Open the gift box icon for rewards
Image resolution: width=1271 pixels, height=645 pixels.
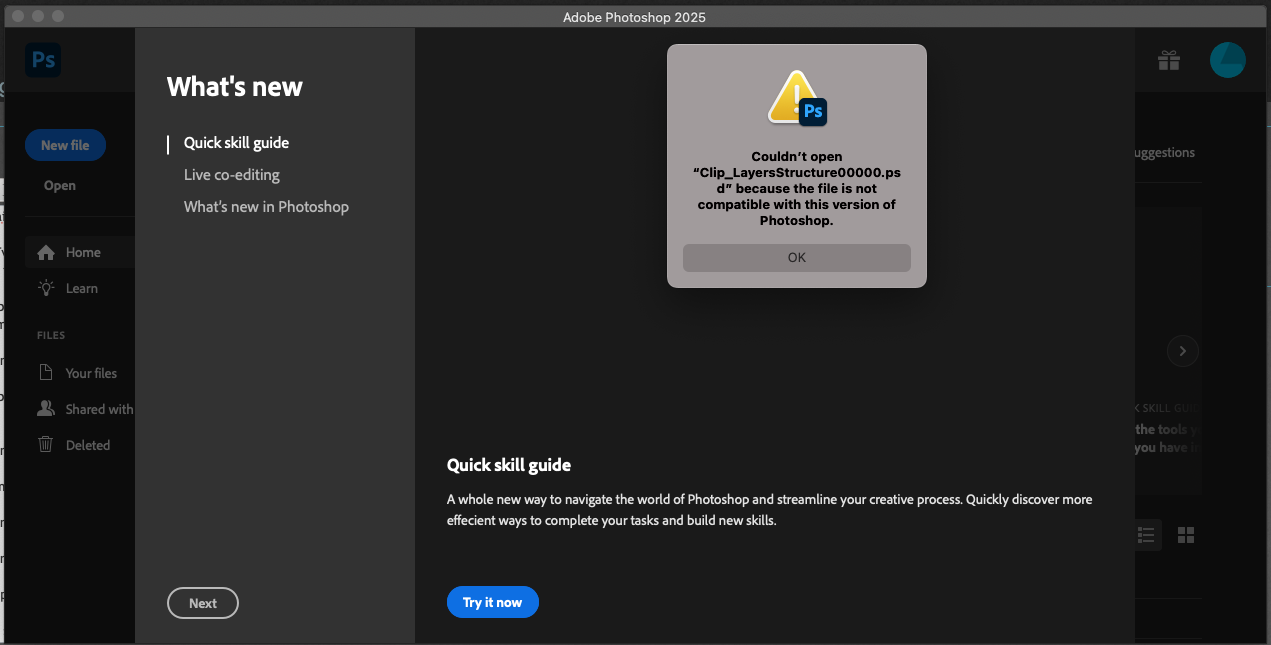click(x=1169, y=61)
